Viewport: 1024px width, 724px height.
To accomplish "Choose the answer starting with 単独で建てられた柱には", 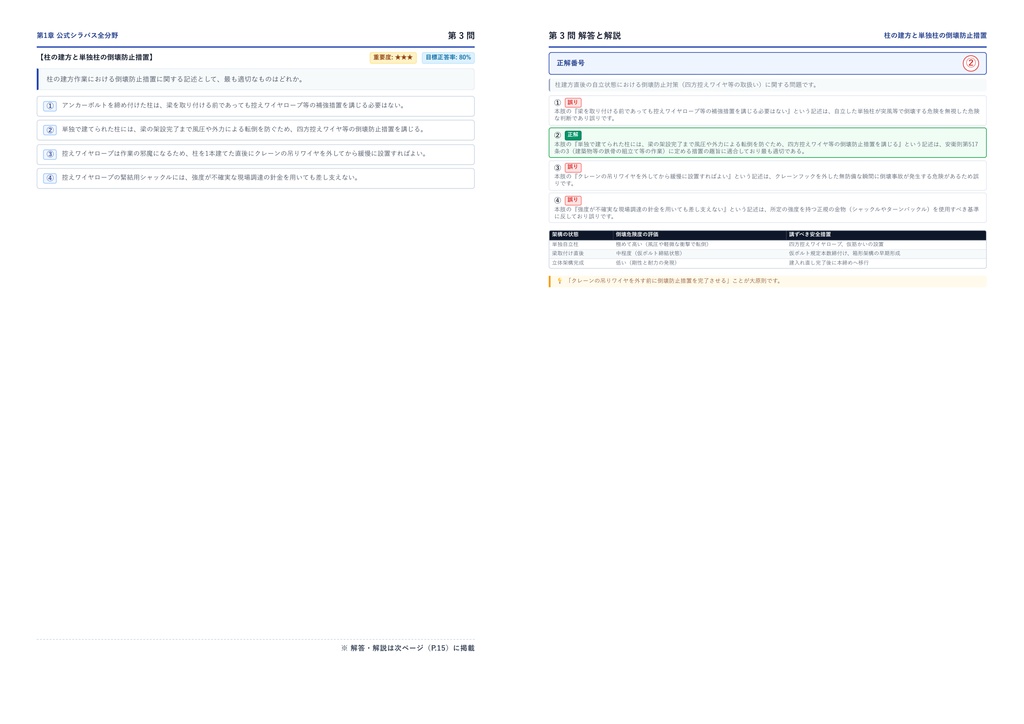I will pyautogui.click(x=255, y=130).
